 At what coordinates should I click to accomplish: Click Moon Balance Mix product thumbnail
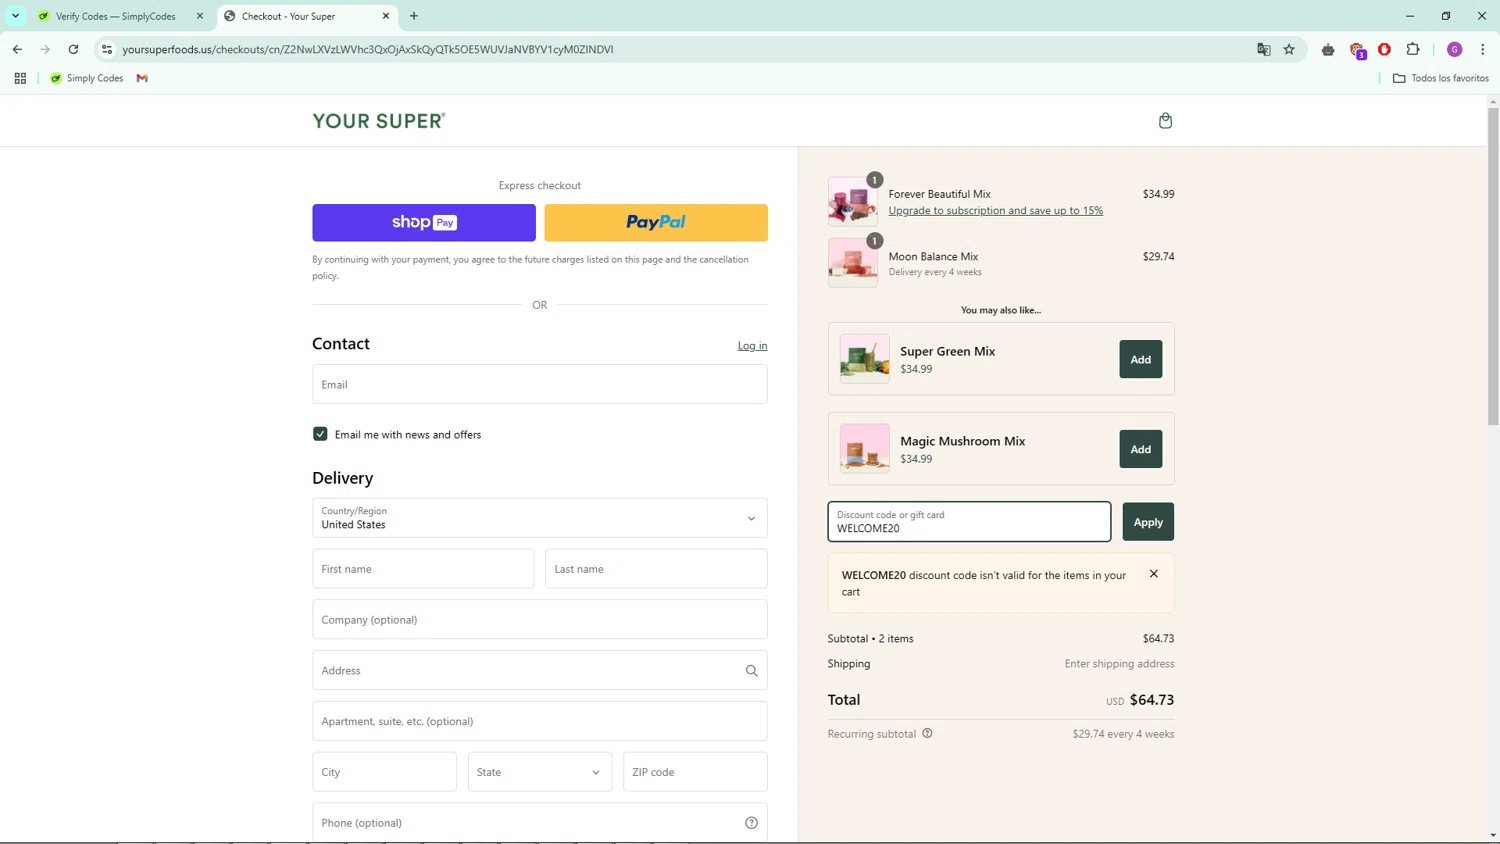point(852,263)
